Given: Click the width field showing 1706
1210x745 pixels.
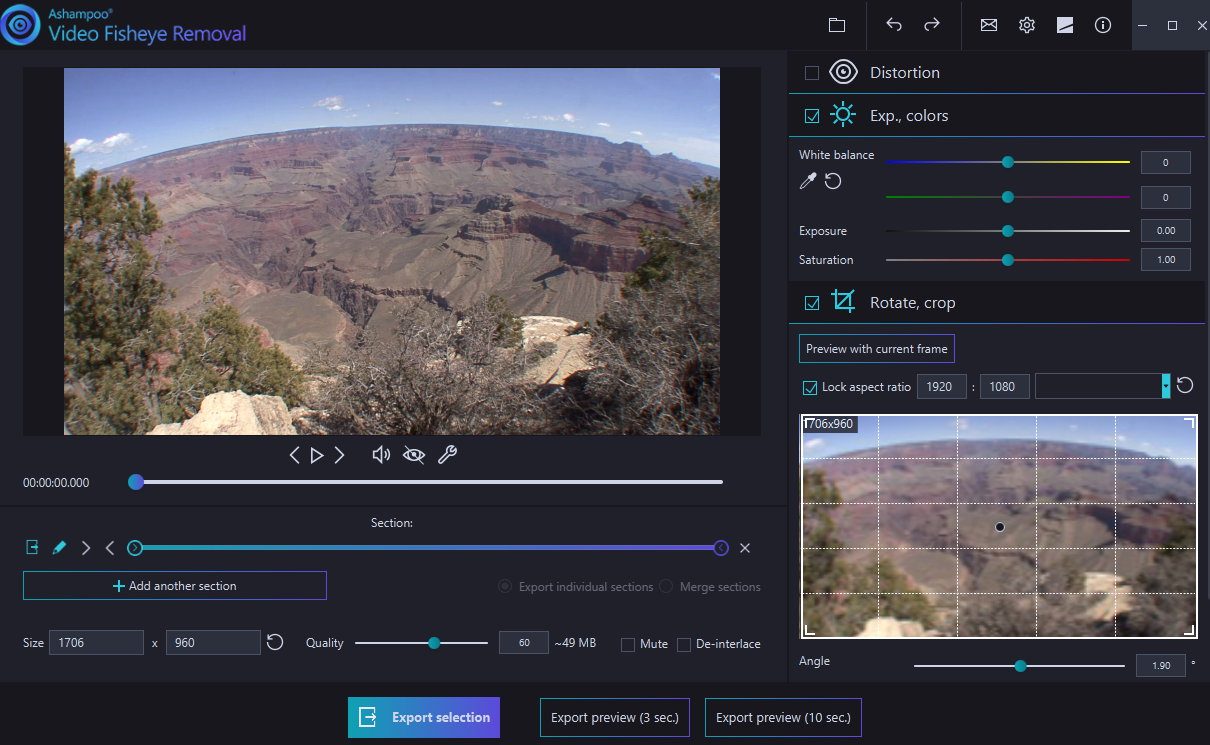Looking at the screenshot, I should click(x=98, y=643).
